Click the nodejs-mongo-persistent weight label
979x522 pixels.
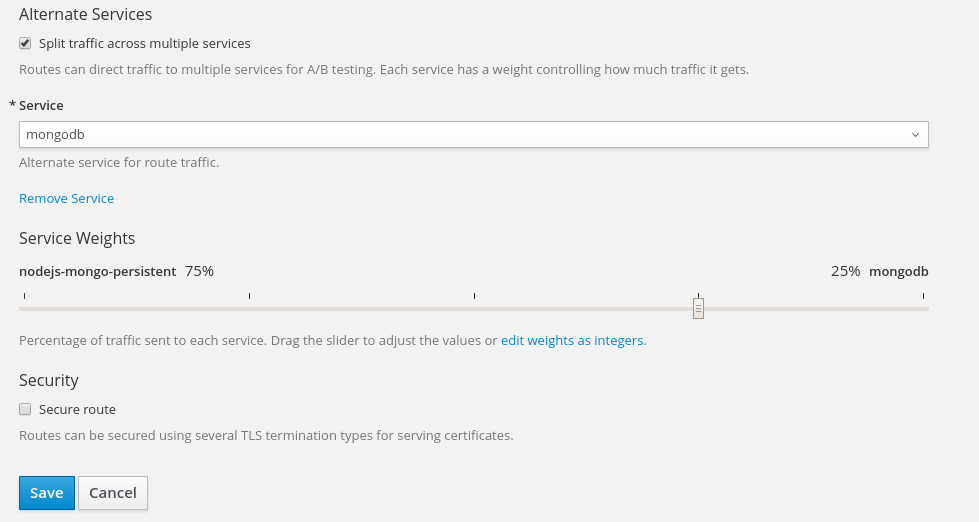tap(97, 271)
